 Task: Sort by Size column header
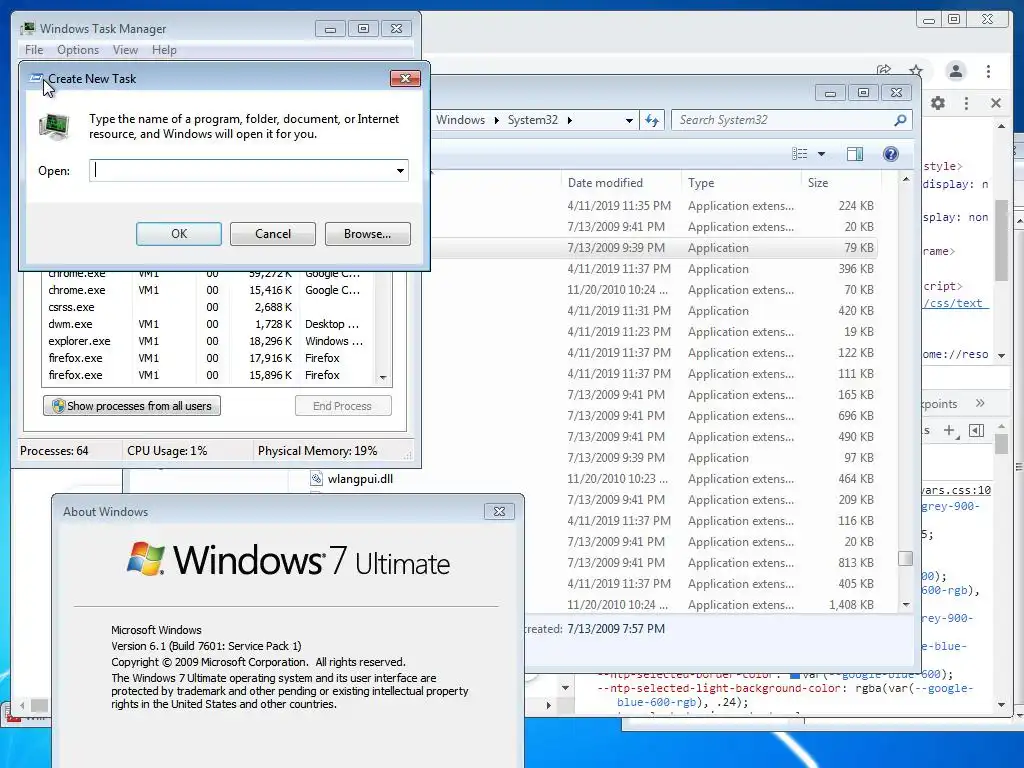(841, 183)
